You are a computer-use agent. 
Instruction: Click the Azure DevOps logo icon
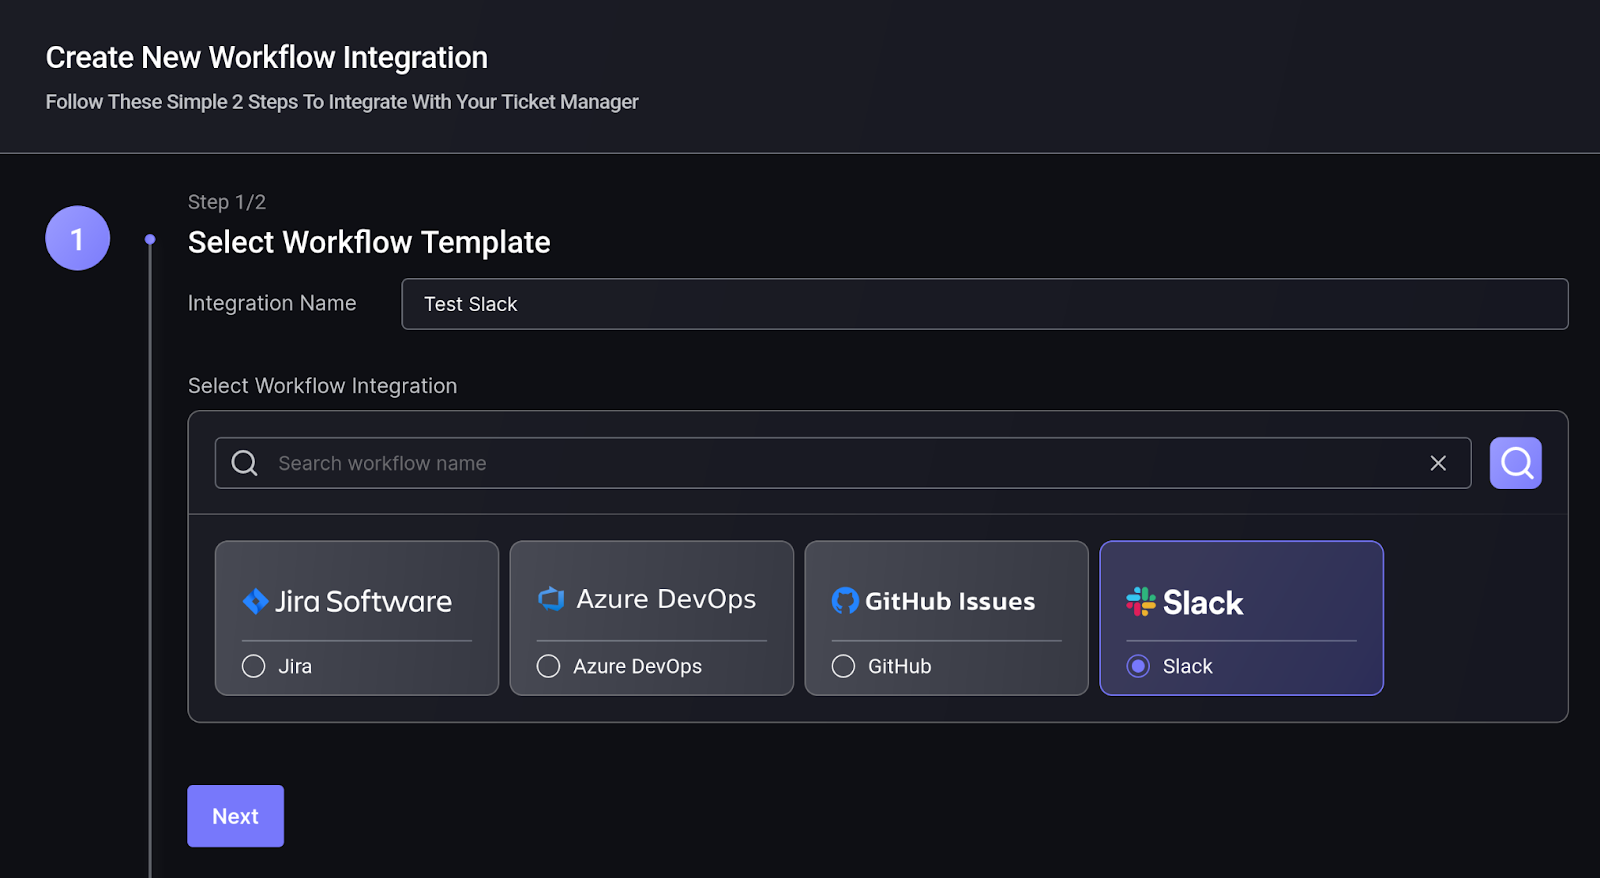(551, 599)
